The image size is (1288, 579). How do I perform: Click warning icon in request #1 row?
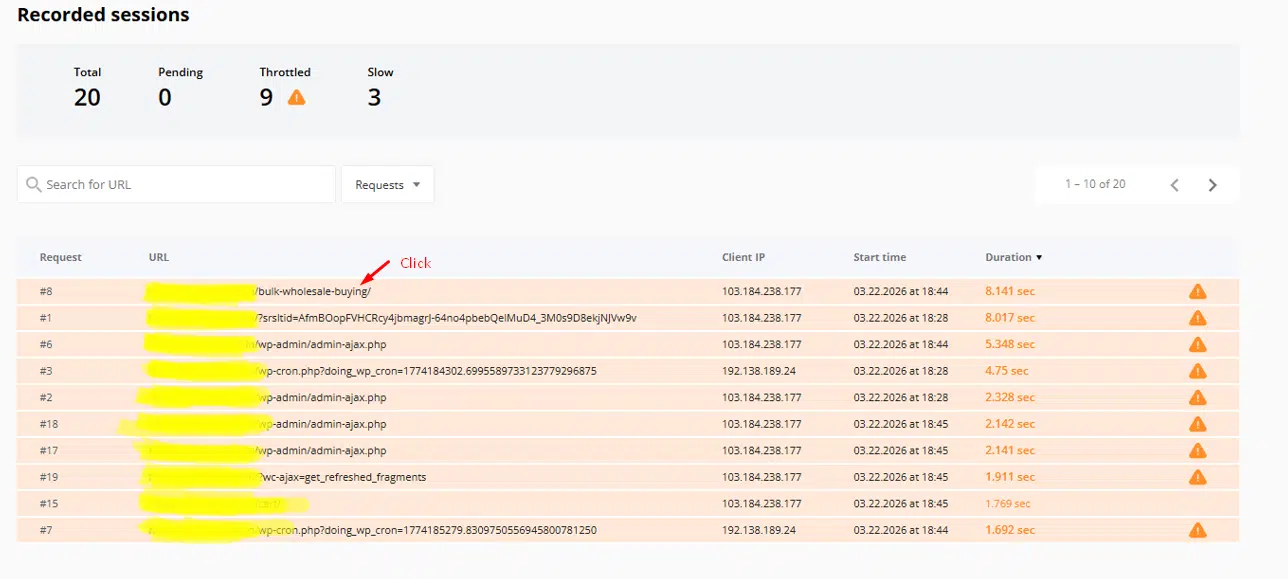[1197, 318]
